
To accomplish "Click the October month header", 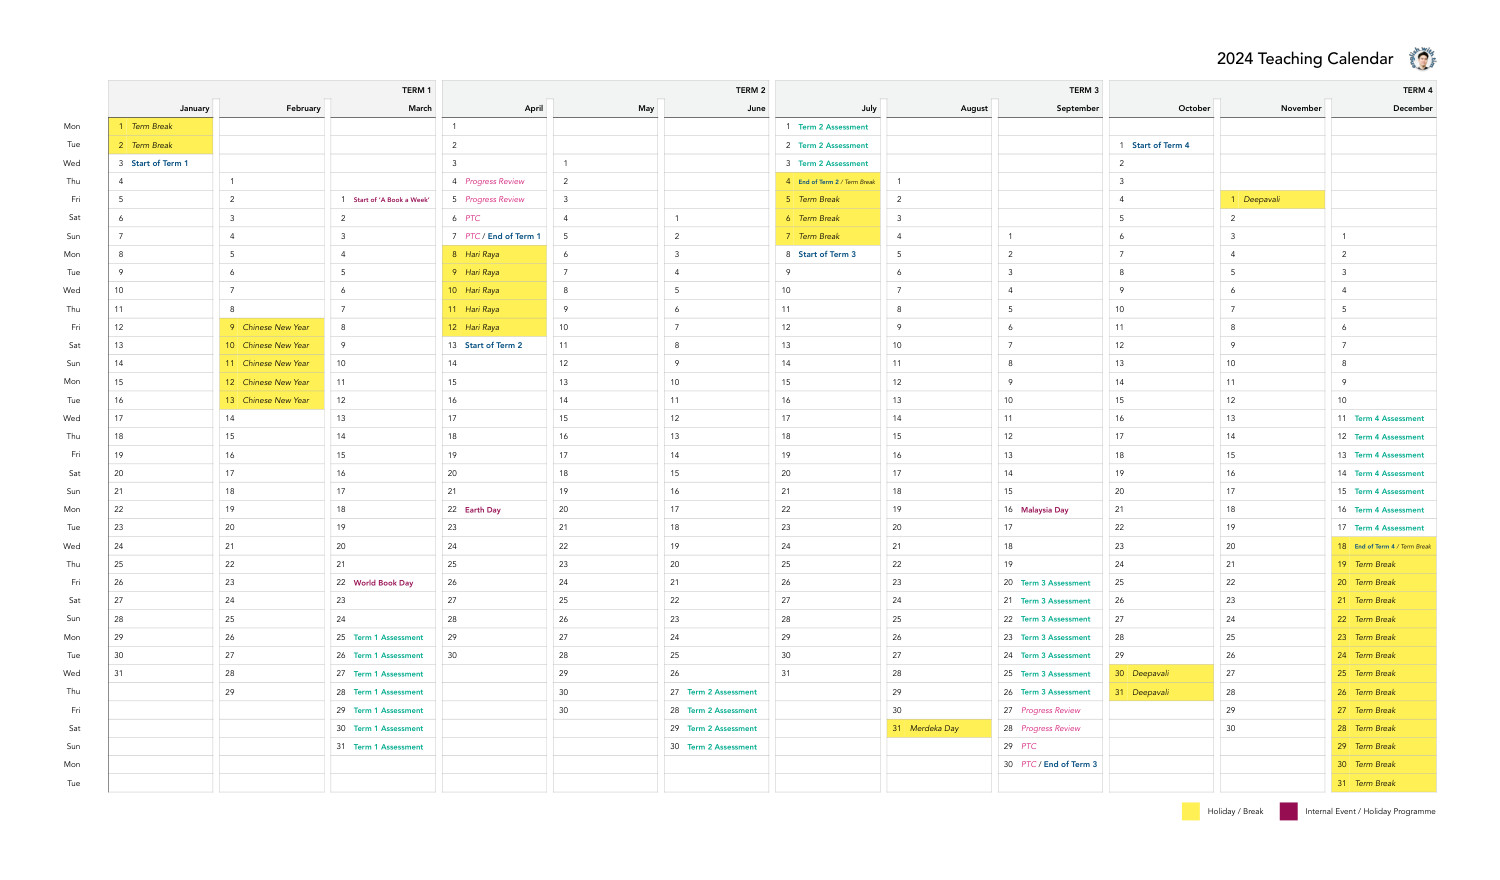I will (1194, 108).
